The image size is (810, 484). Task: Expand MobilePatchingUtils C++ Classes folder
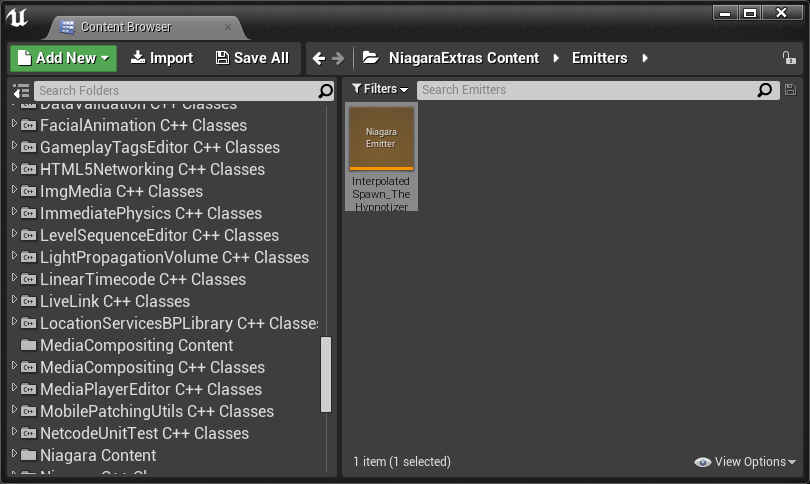pos(14,410)
